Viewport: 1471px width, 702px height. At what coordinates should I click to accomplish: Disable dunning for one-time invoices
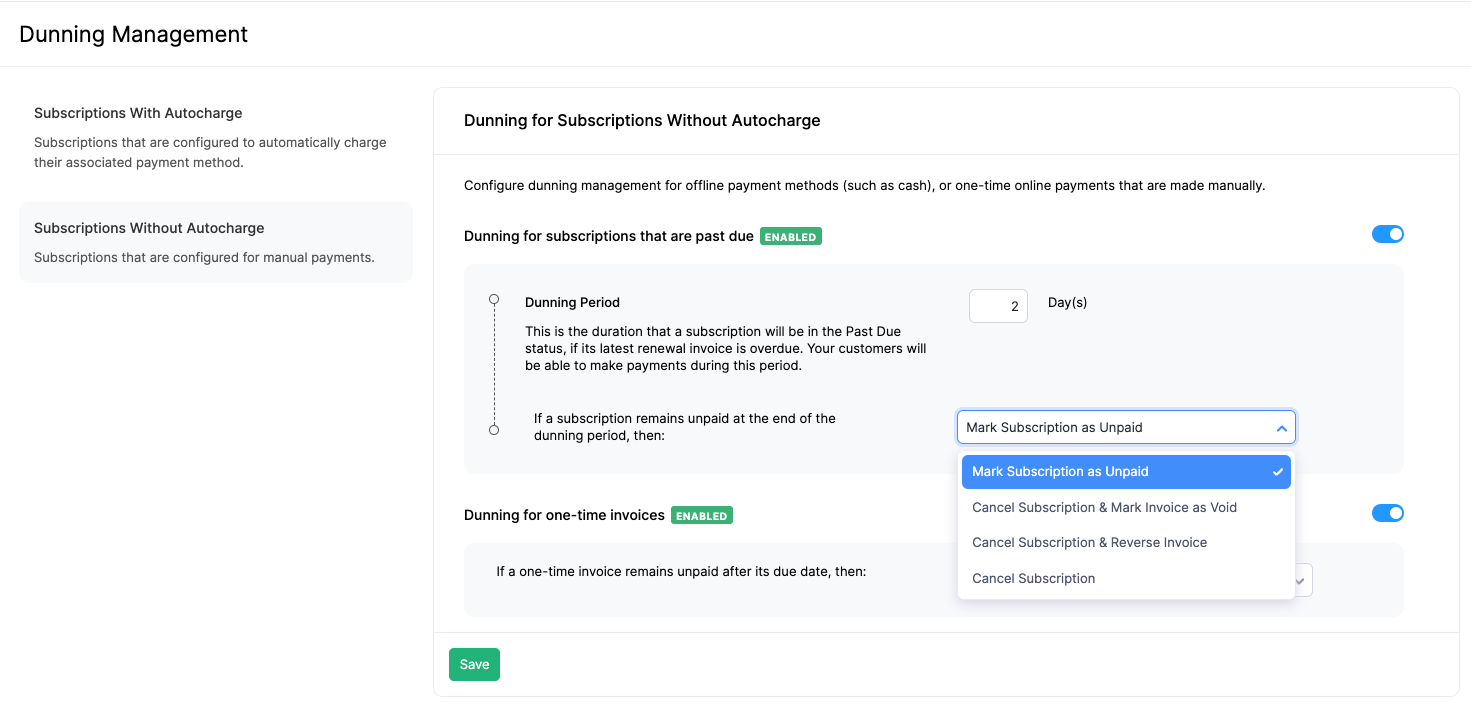click(1388, 512)
